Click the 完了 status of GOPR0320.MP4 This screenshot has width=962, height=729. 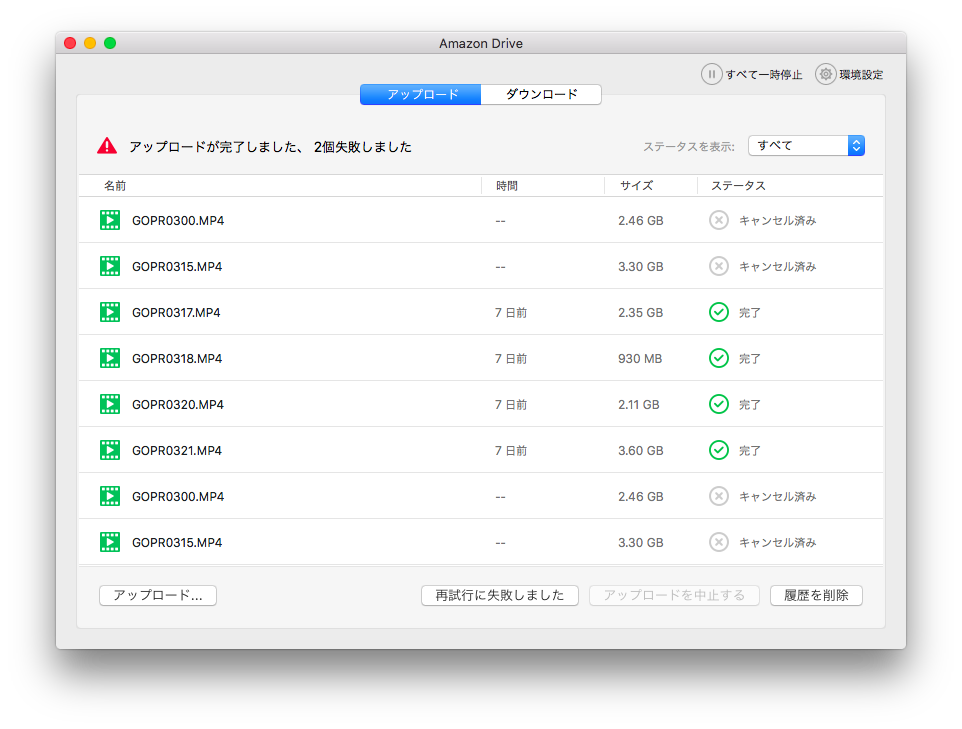click(750, 404)
